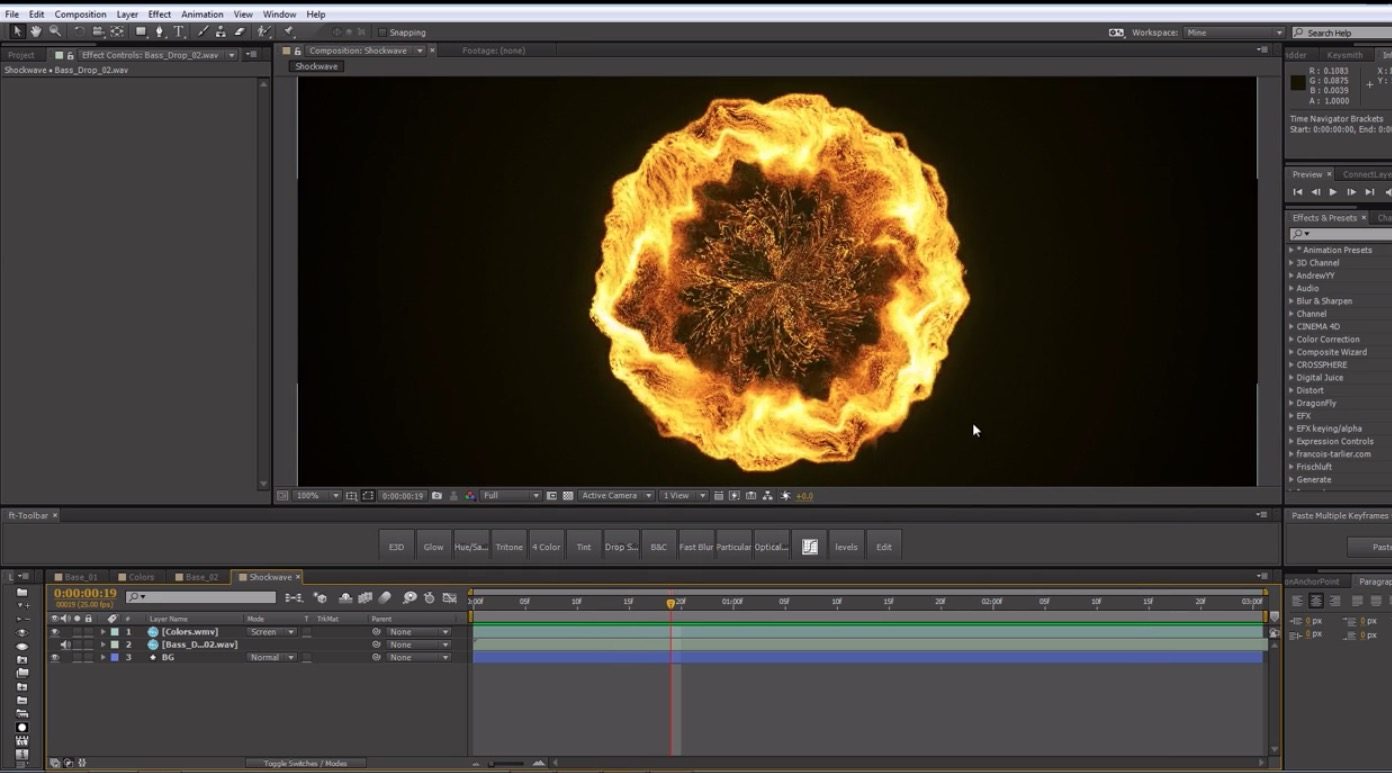Expand the Bass_D...02.wav layer properties
Viewport: 1392px width, 773px height.
[103, 645]
